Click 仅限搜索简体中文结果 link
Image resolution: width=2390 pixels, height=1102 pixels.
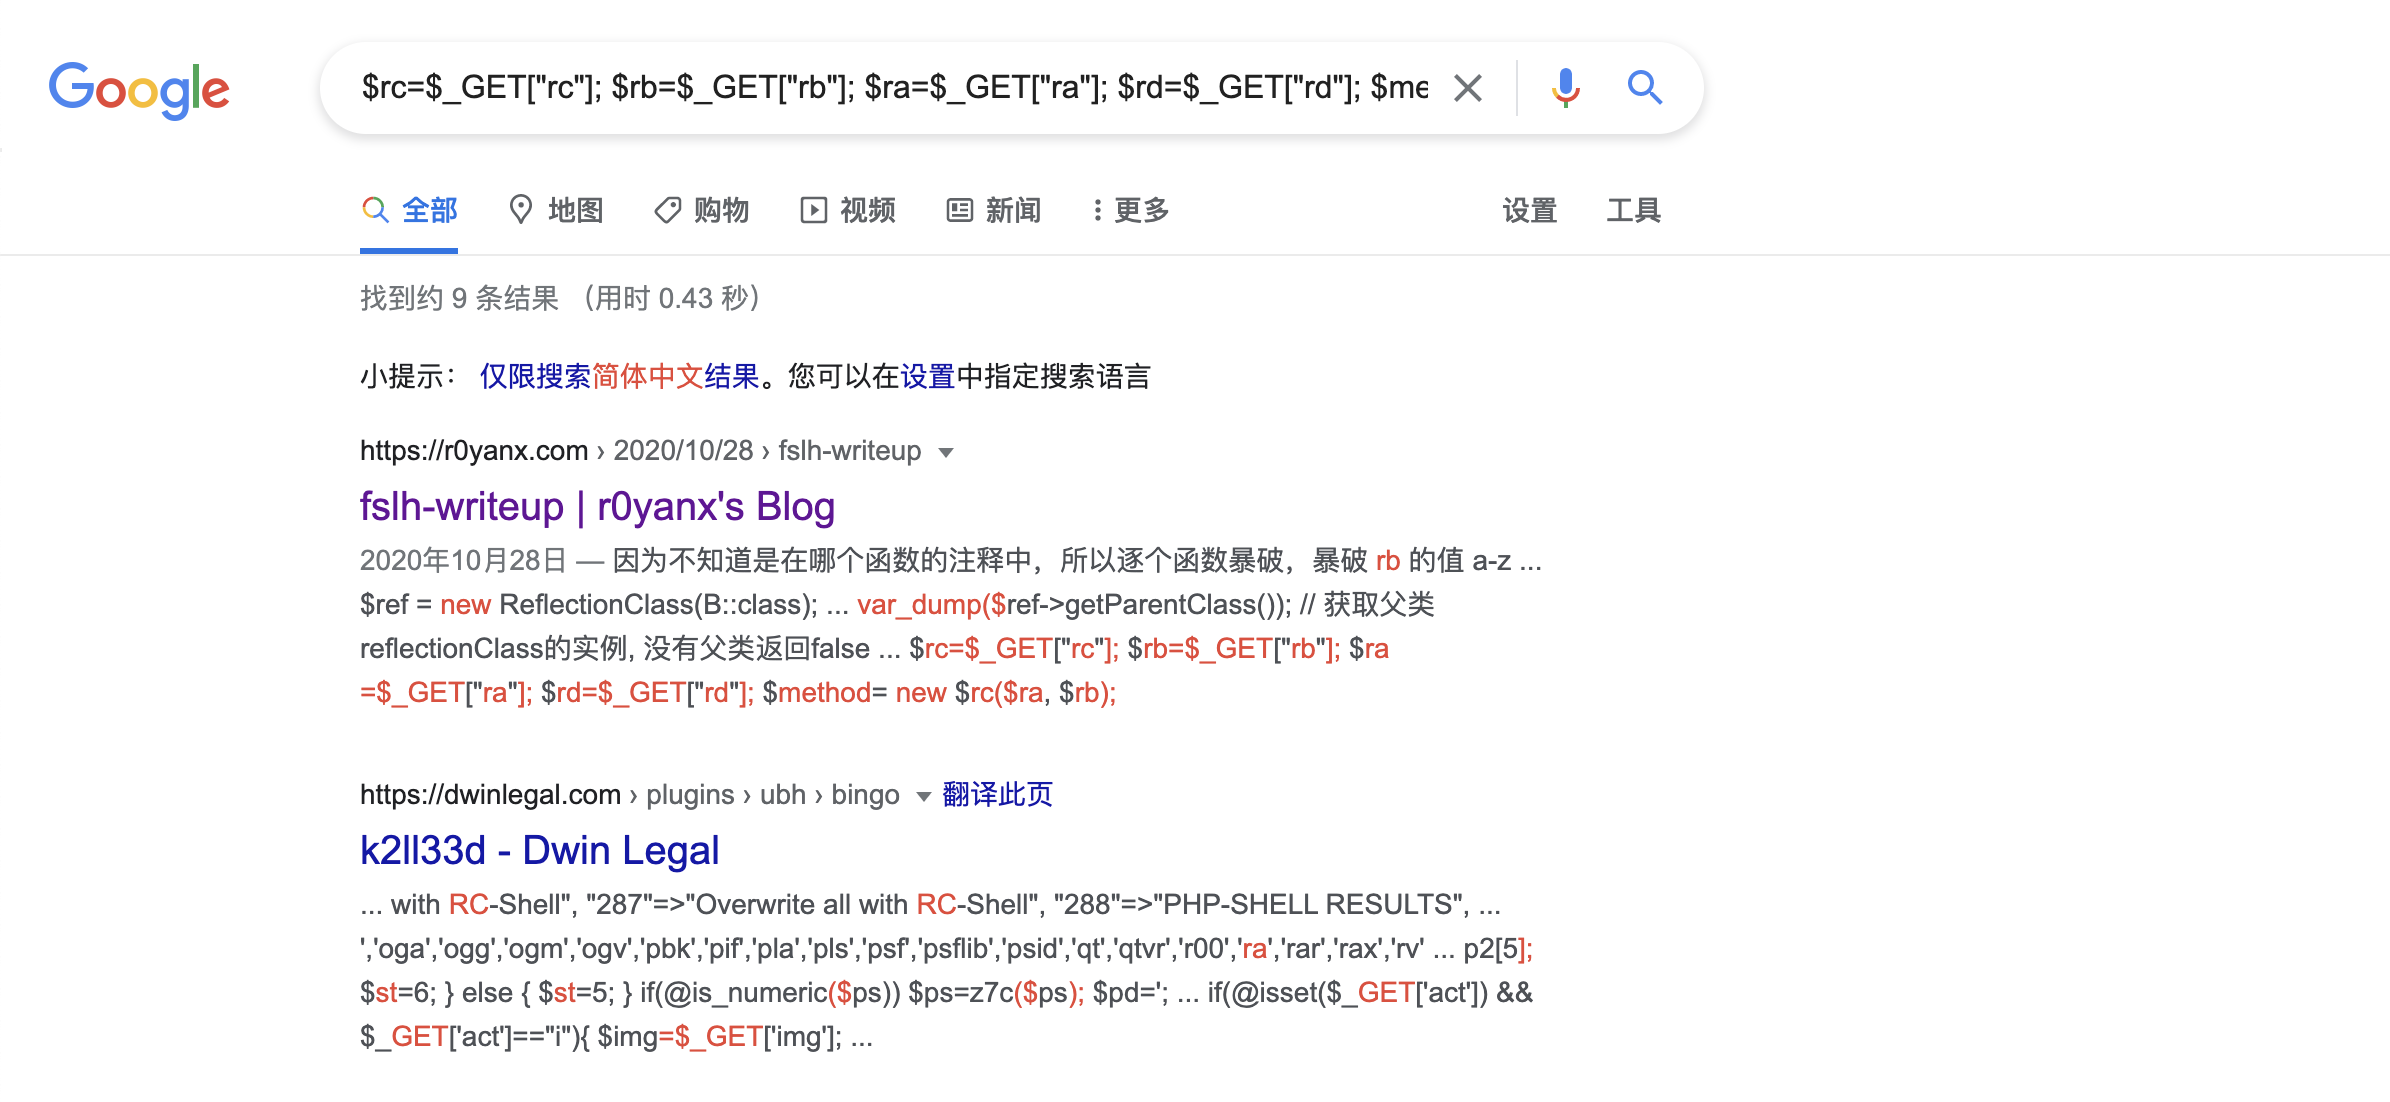pos(619,377)
